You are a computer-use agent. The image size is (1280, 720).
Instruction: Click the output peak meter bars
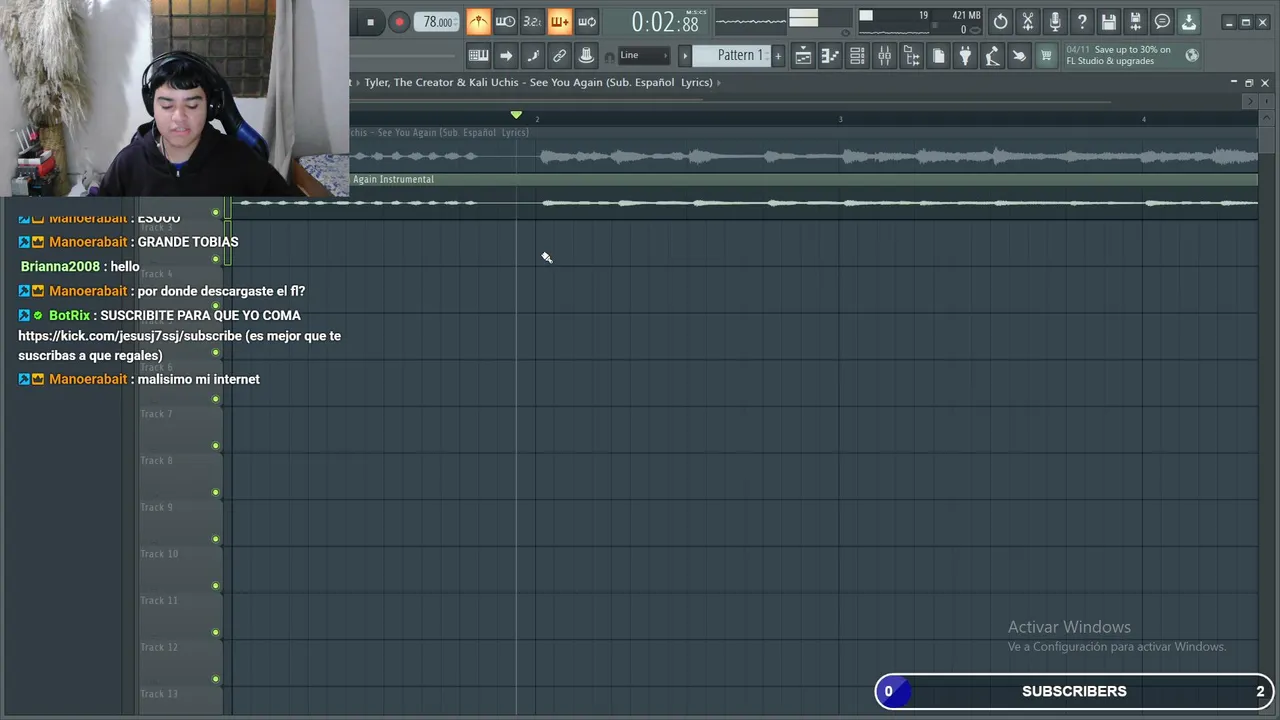point(803,19)
